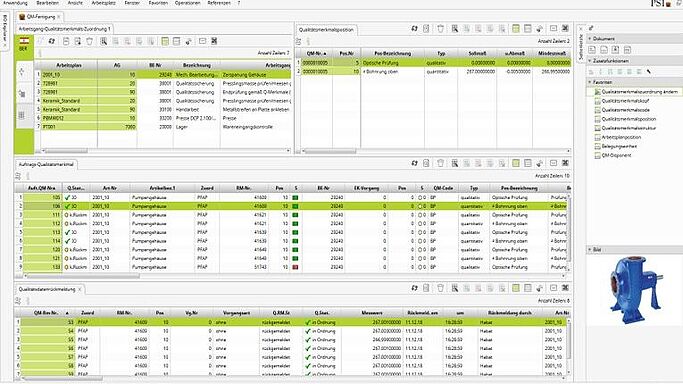Toggle table view in Qualitätsmerkmalsposition toolbar

[516, 29]
